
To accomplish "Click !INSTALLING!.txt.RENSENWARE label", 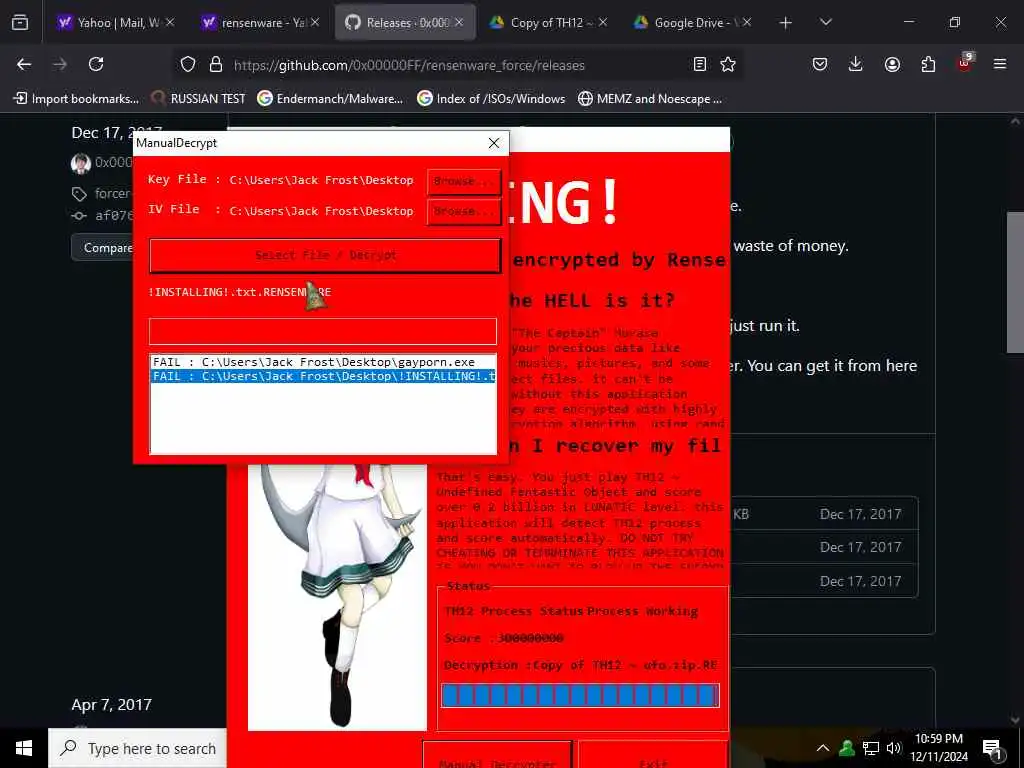I will [x=240, y=292].
